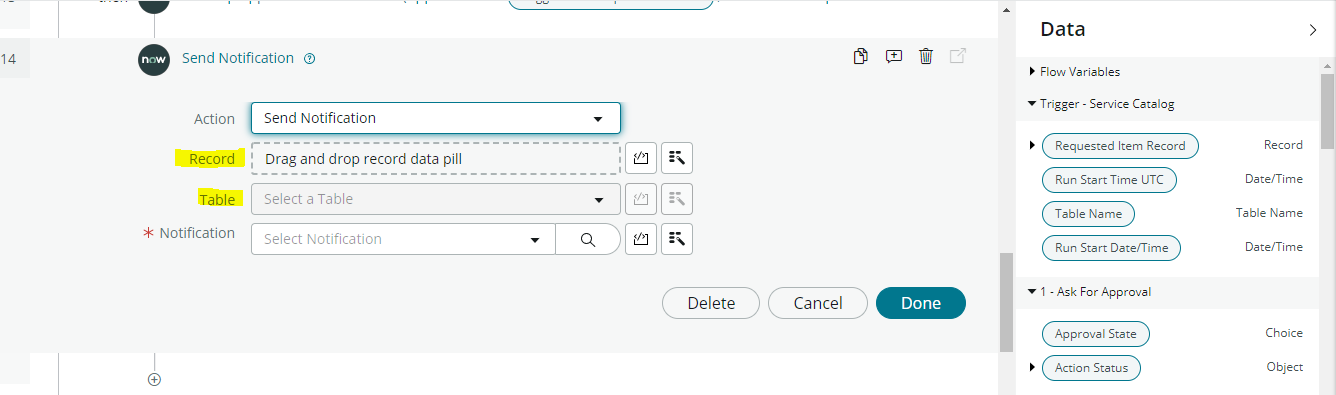Toggle scripting for the Record field

pos(640,158)
